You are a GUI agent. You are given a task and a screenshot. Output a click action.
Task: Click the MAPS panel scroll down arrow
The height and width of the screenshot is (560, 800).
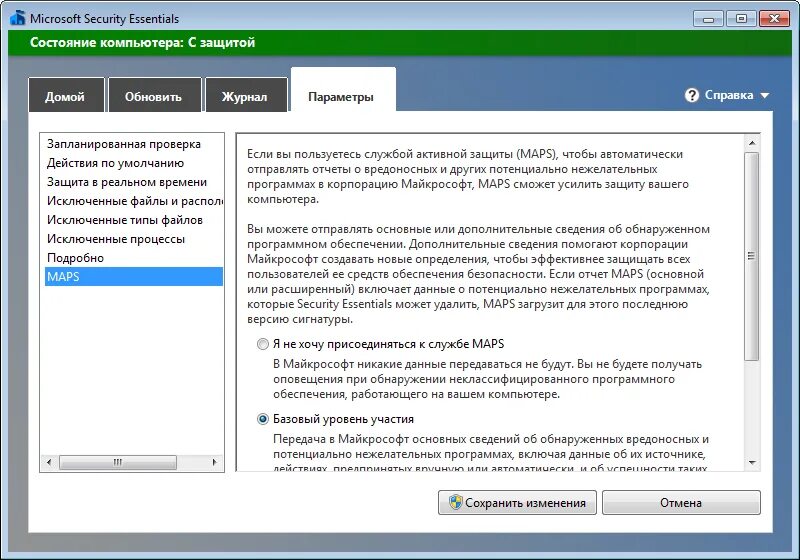(x=752, y=463)
